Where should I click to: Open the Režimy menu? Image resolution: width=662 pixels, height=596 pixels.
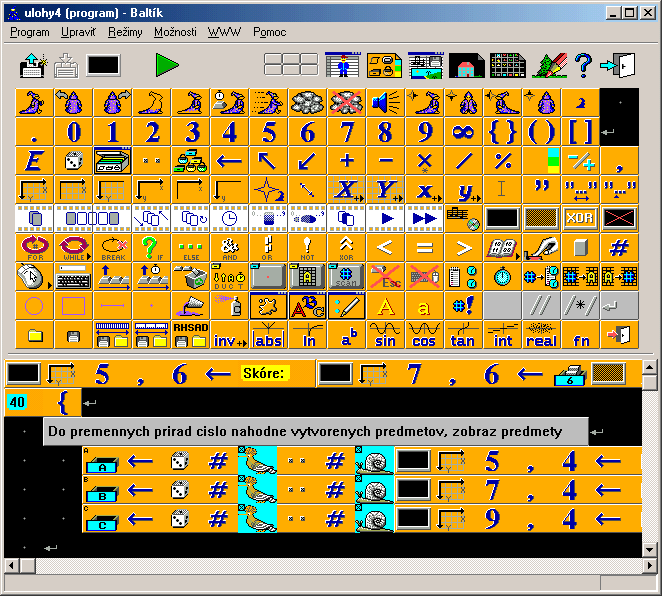(x=125, y=32)
